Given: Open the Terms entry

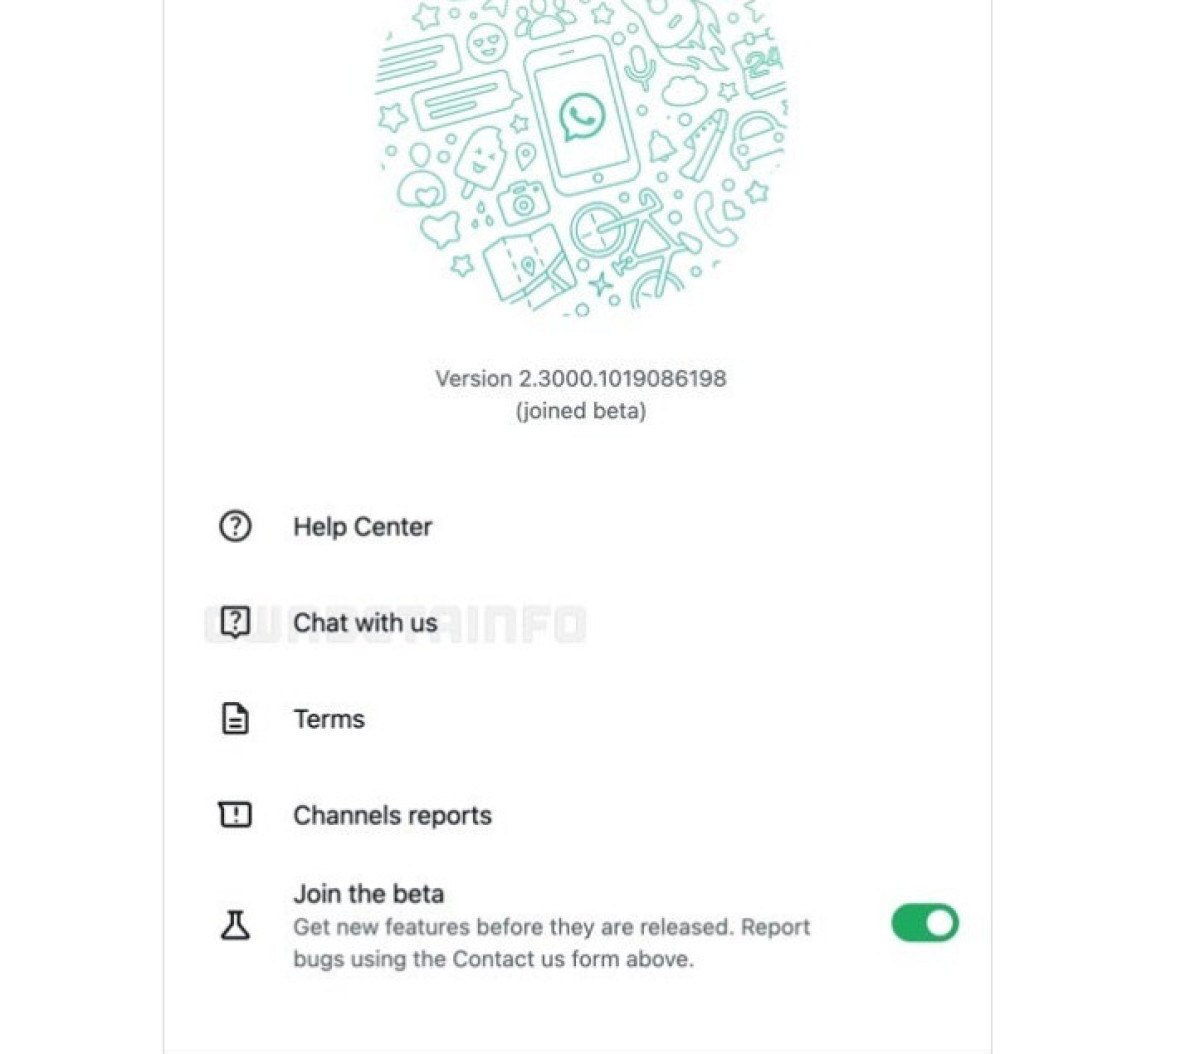Looking at the screenshot, I should click(x=329, y=719).
